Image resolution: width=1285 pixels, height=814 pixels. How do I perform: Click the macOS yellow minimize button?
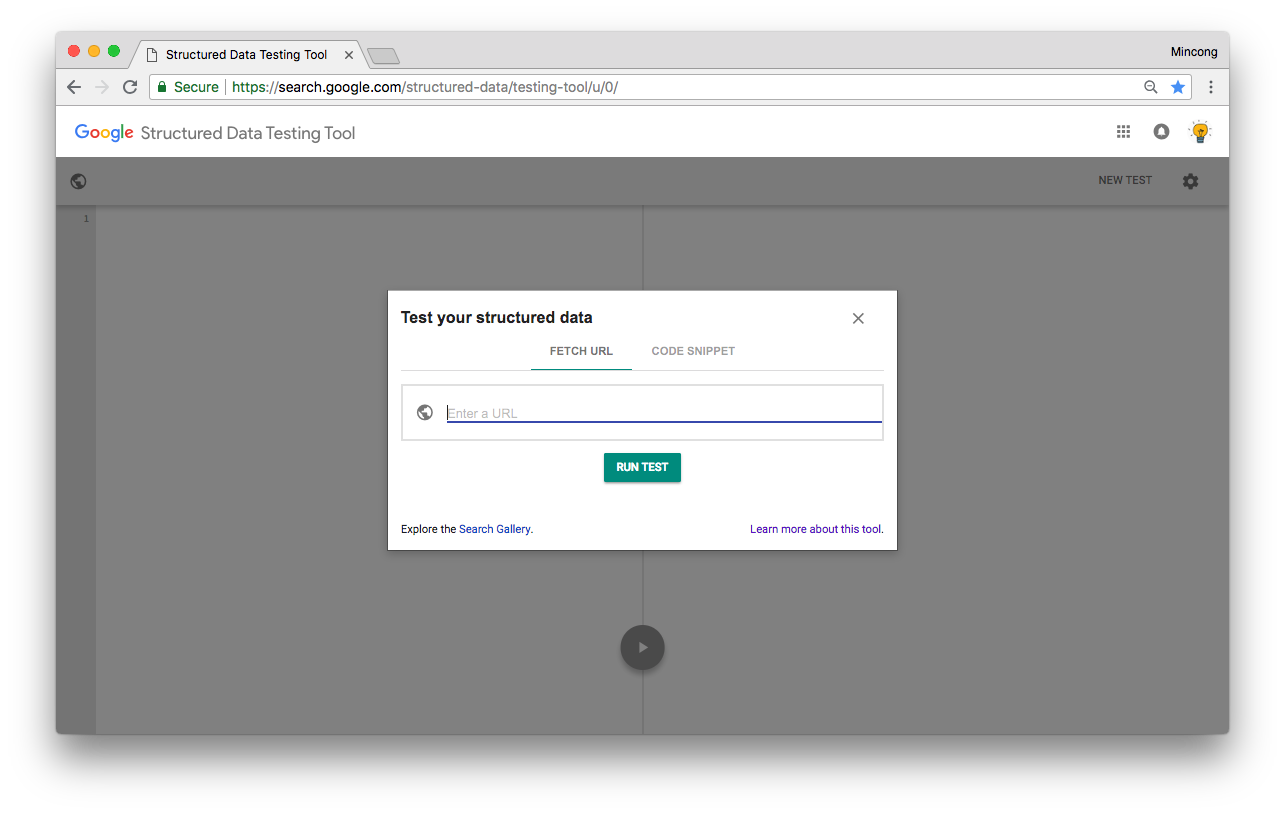coord(94,51)
